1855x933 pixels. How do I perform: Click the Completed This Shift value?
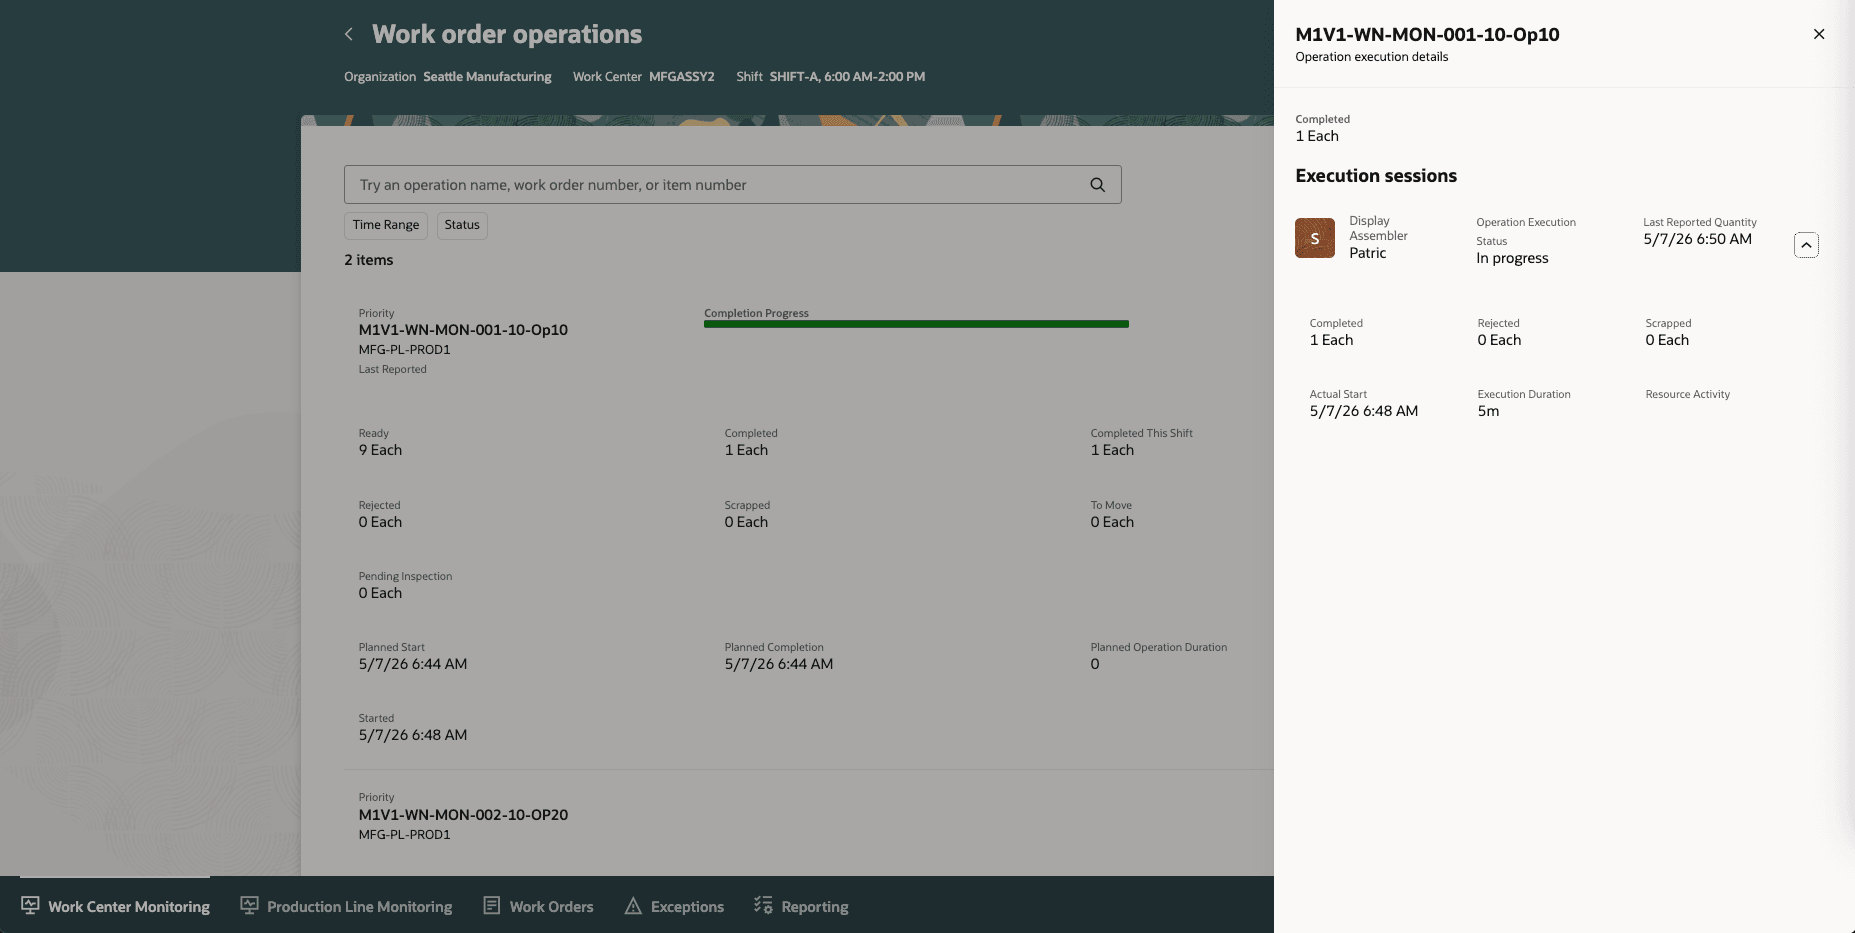pyautogui.click(x=1112, y=450)
